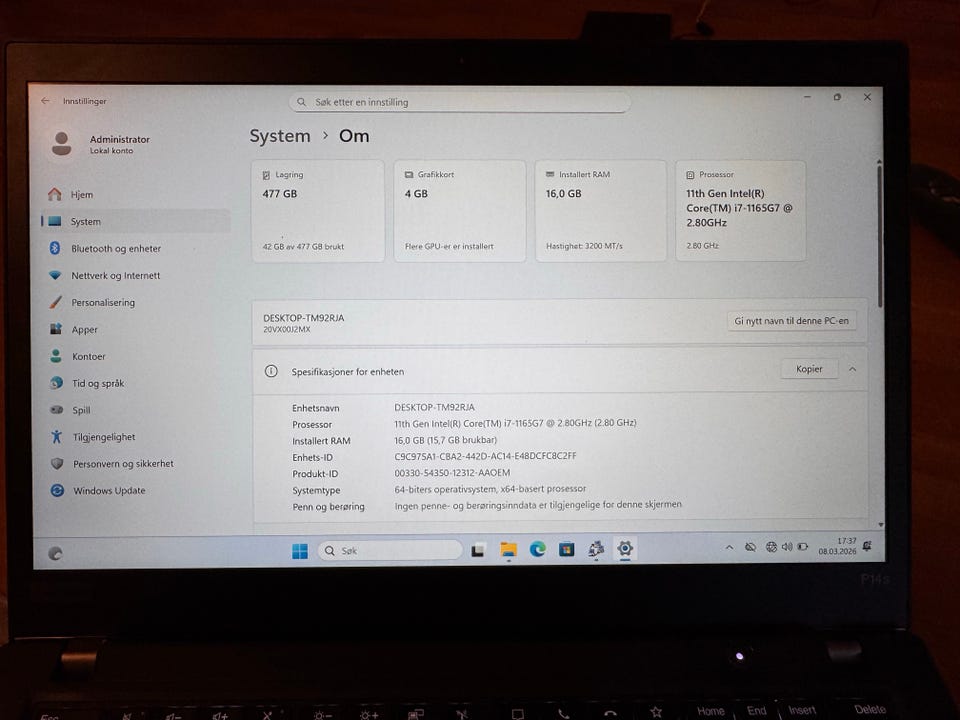960x720 pixels.
Task: Click the Personvern shield icon
Action: [x=57, y=463]
